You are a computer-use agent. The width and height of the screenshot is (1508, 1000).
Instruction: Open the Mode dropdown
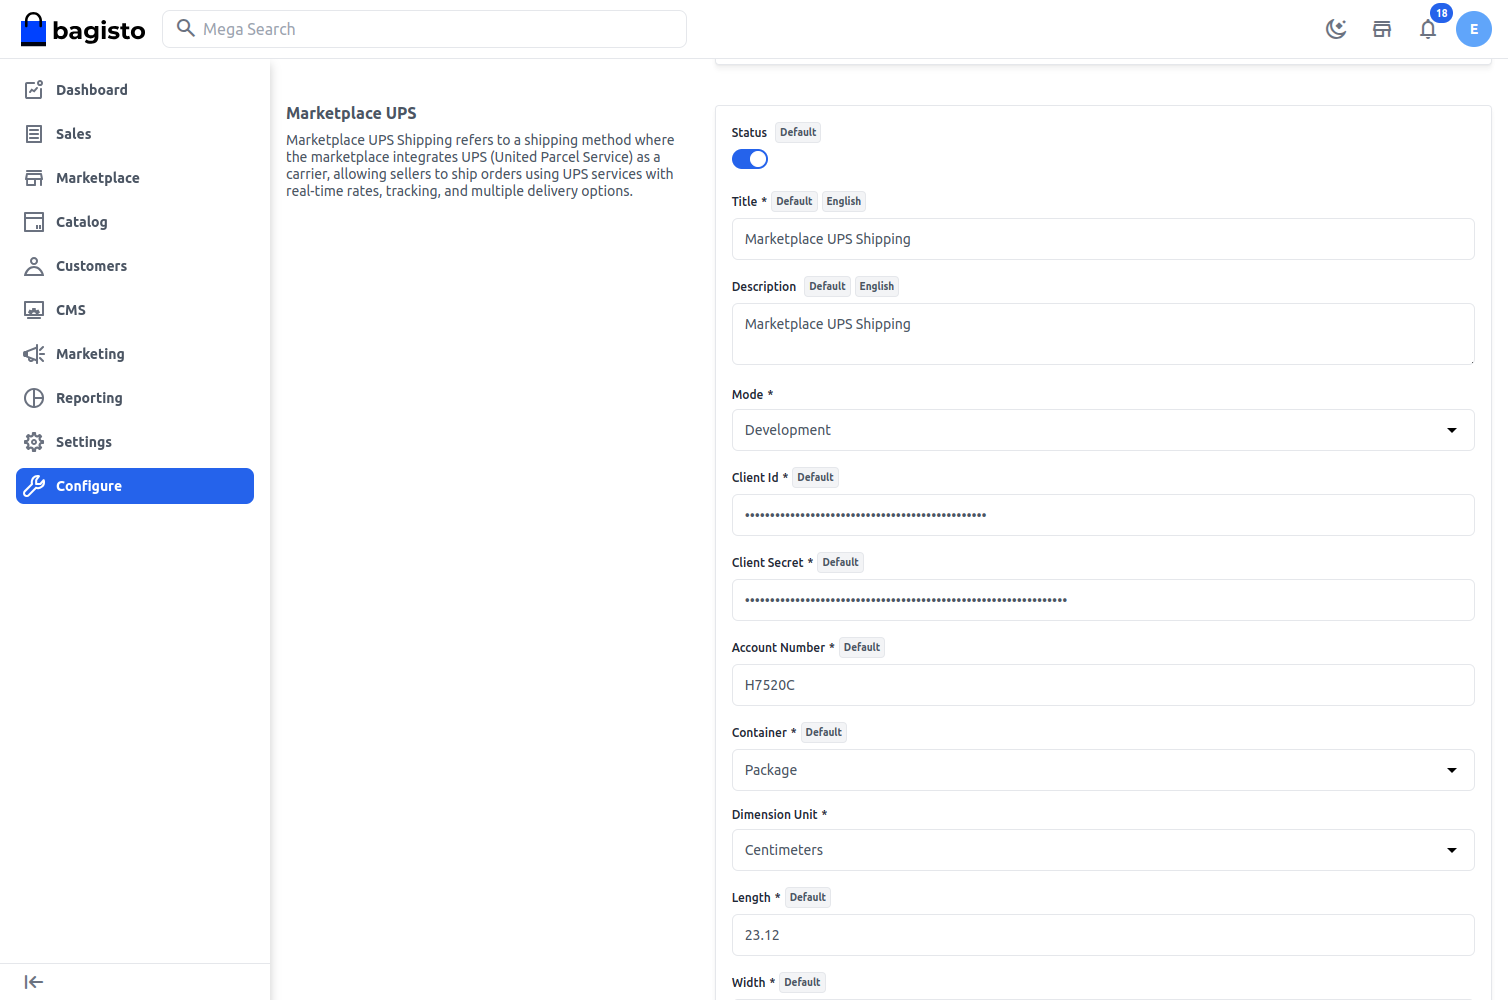1103,430
